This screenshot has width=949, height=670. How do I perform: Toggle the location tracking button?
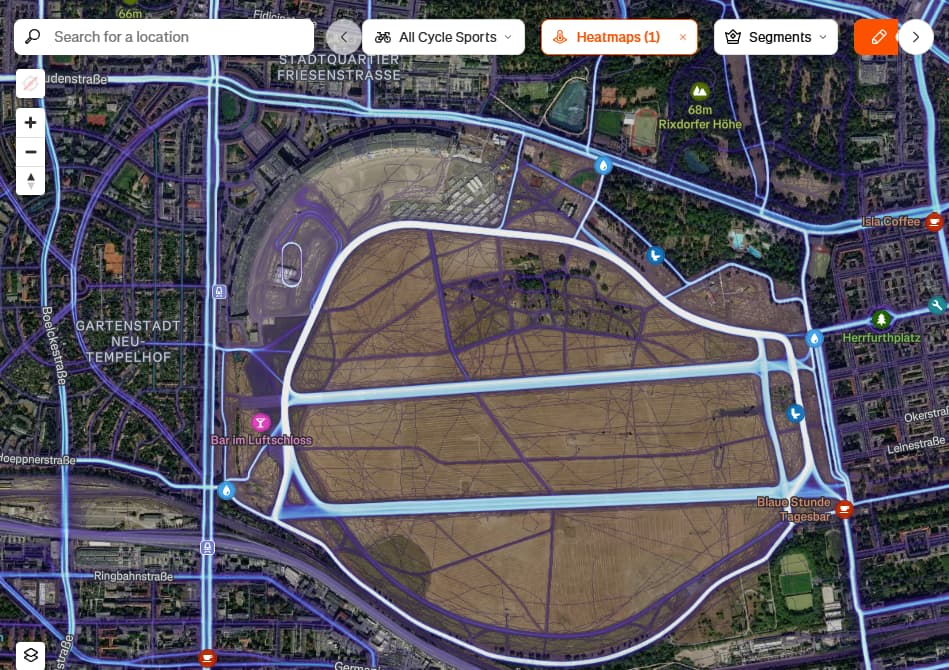[x=30, y=84]
